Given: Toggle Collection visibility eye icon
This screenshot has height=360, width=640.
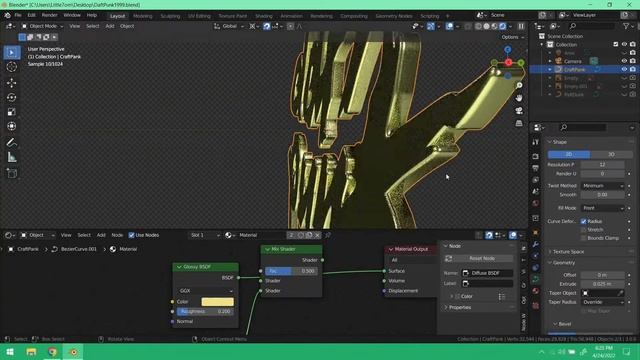Looking at the screenshot, I should click(x=624, y=44).
